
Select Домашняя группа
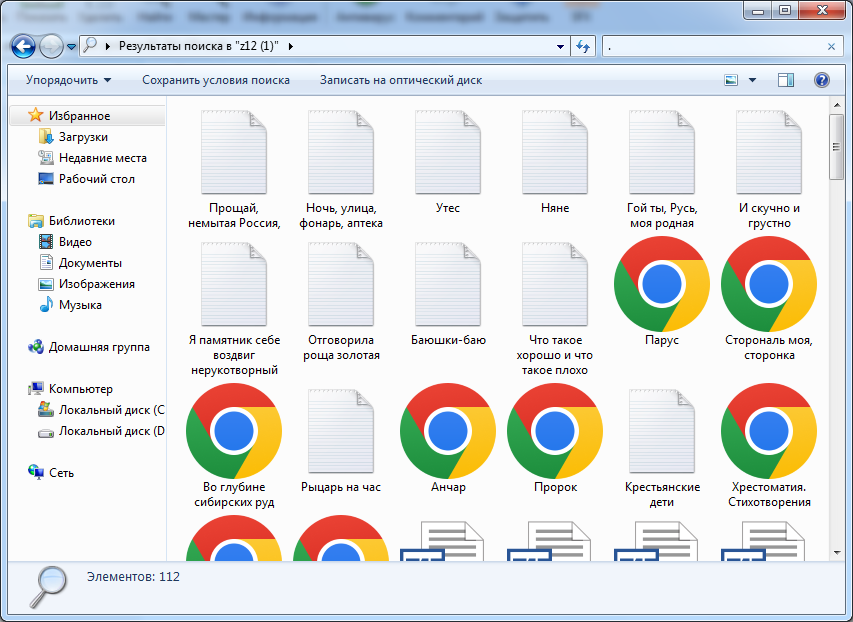[99, 347]
